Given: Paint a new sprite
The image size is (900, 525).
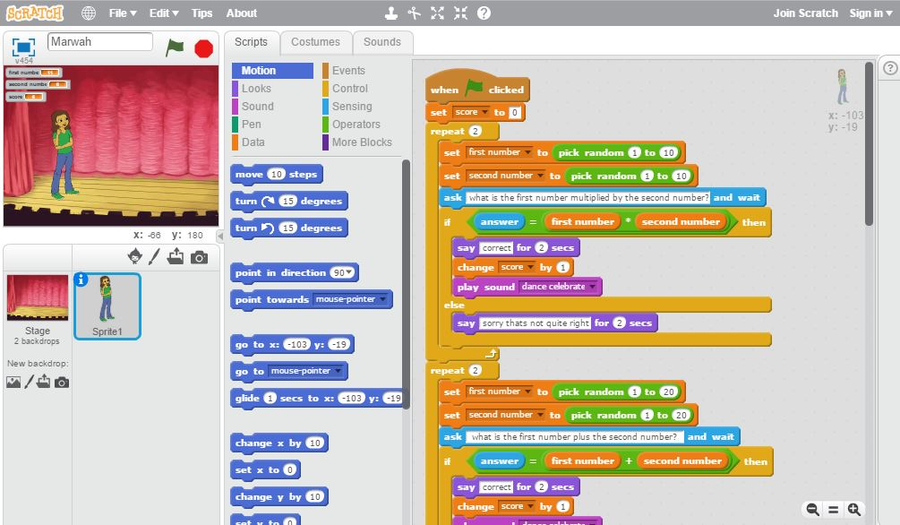Looking at the screenshot, I should [x=154, y=256].
